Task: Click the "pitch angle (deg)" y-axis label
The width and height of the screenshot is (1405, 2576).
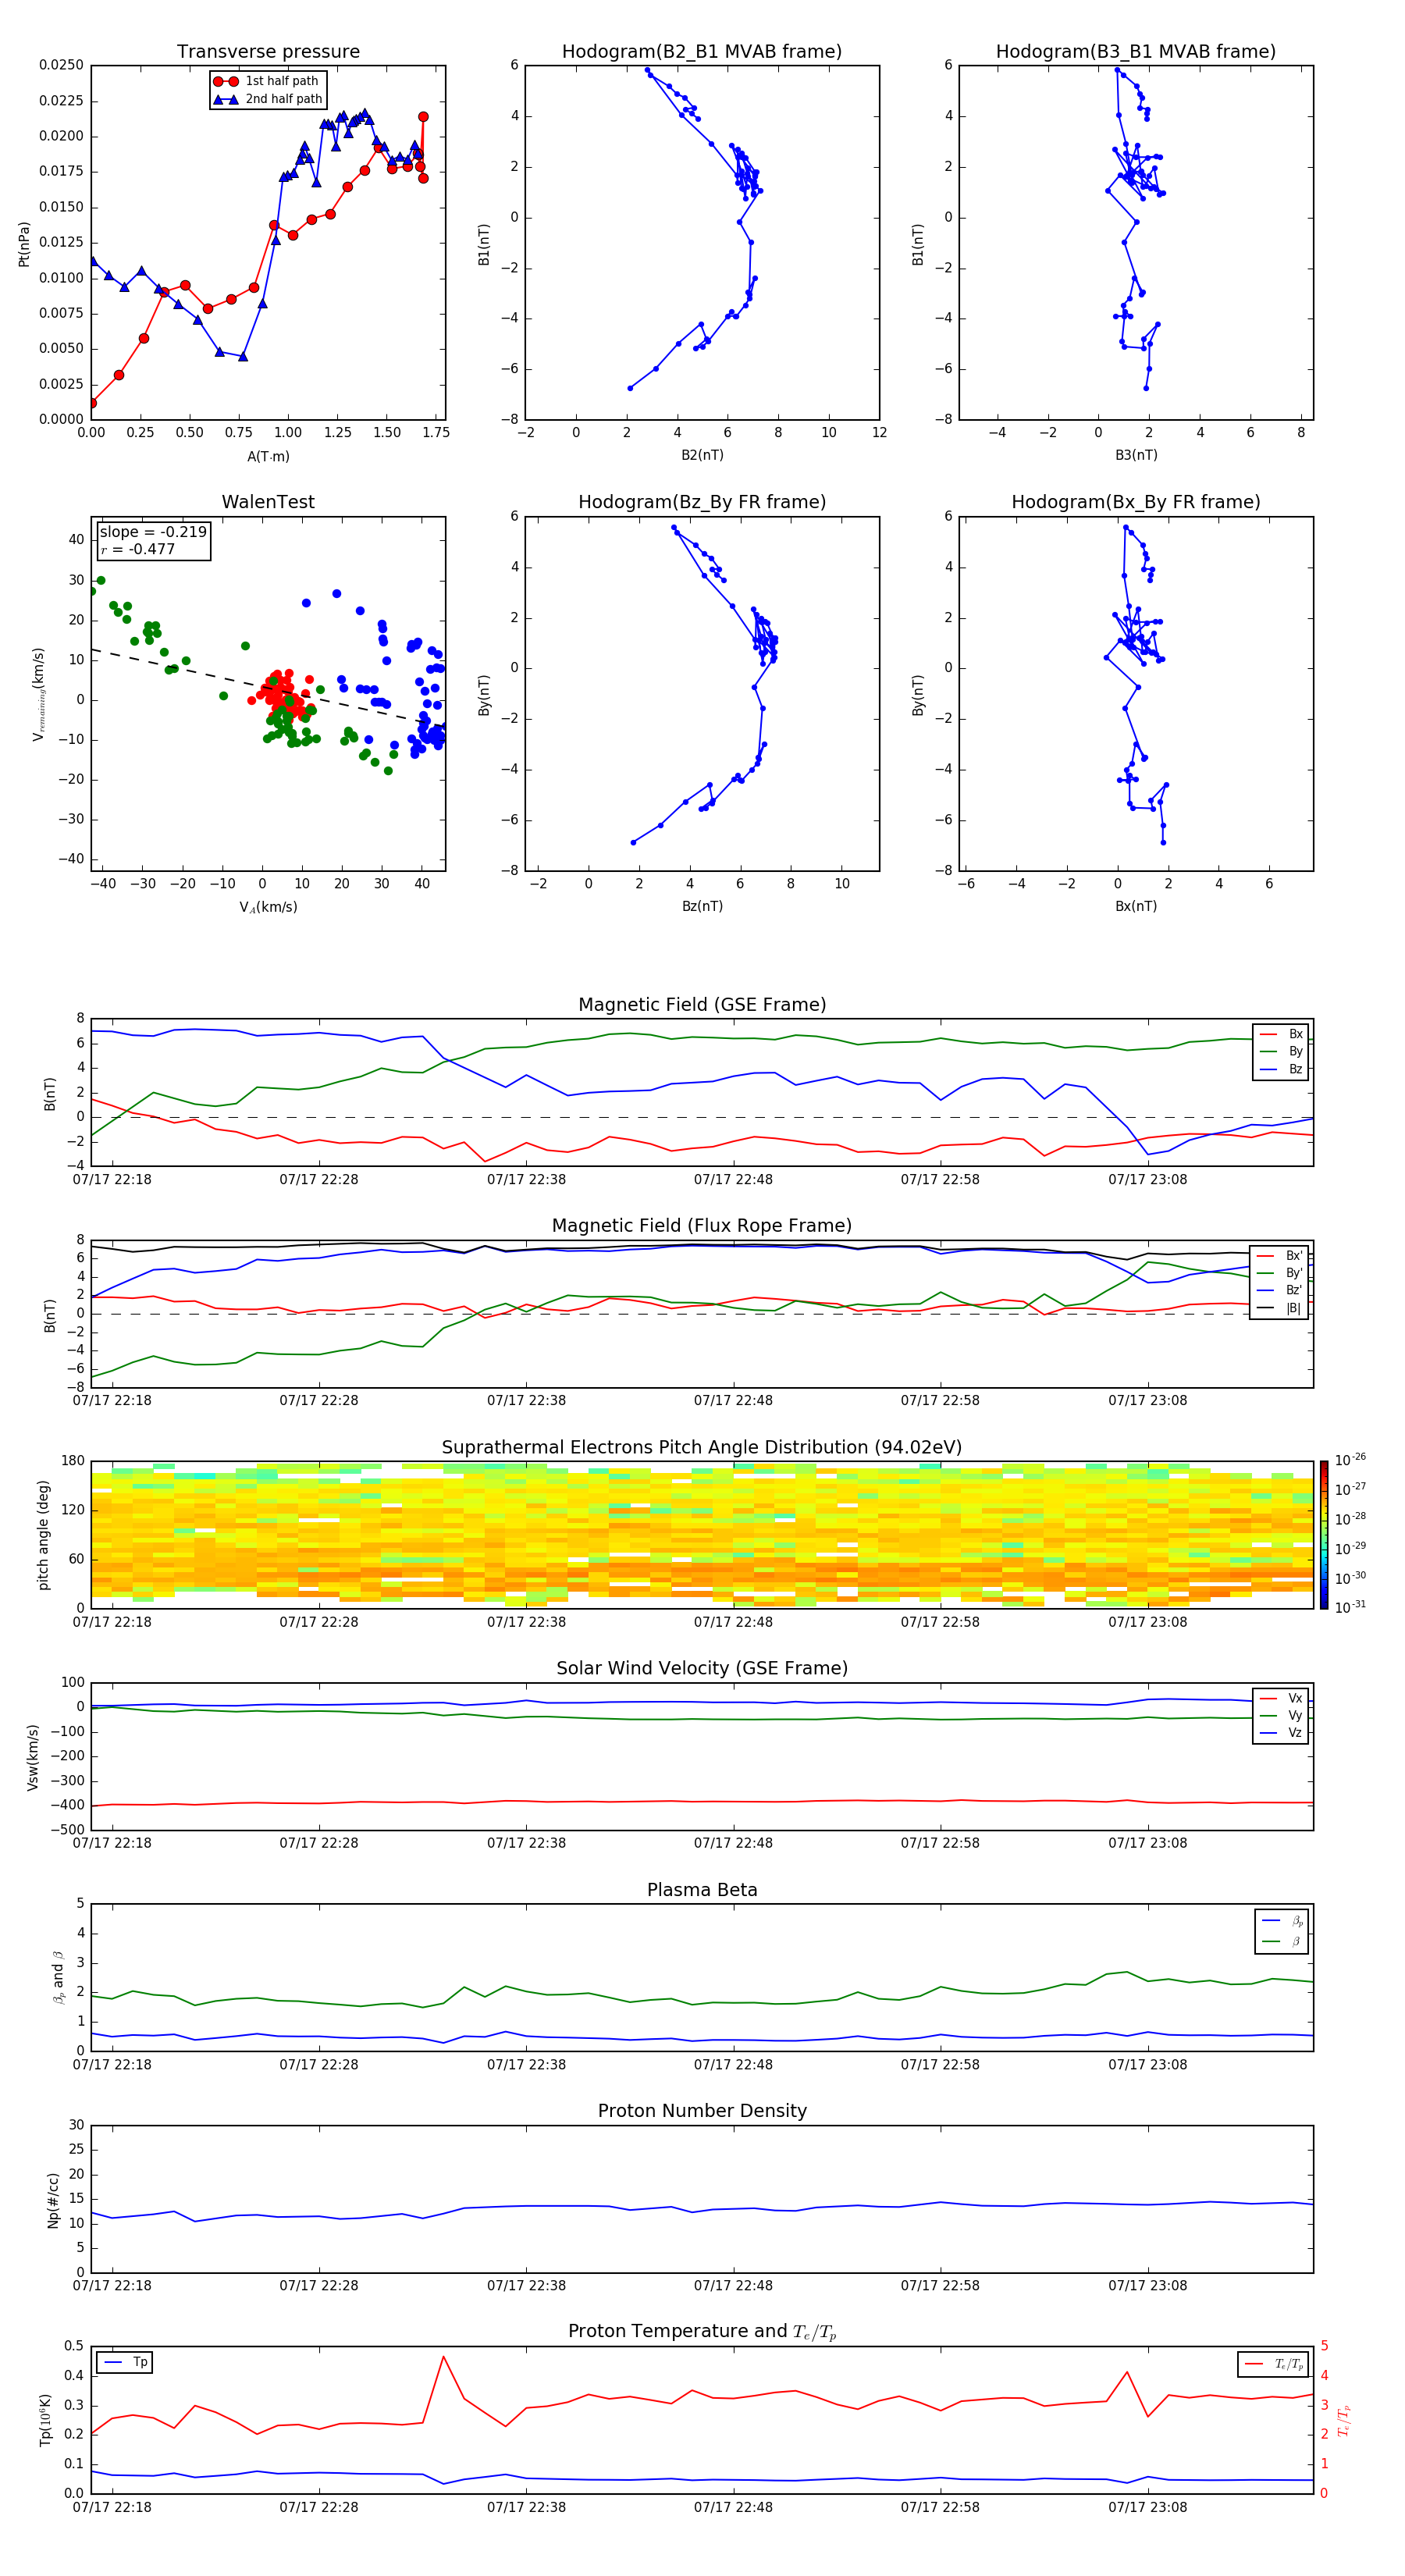Action: [43, 1535]
